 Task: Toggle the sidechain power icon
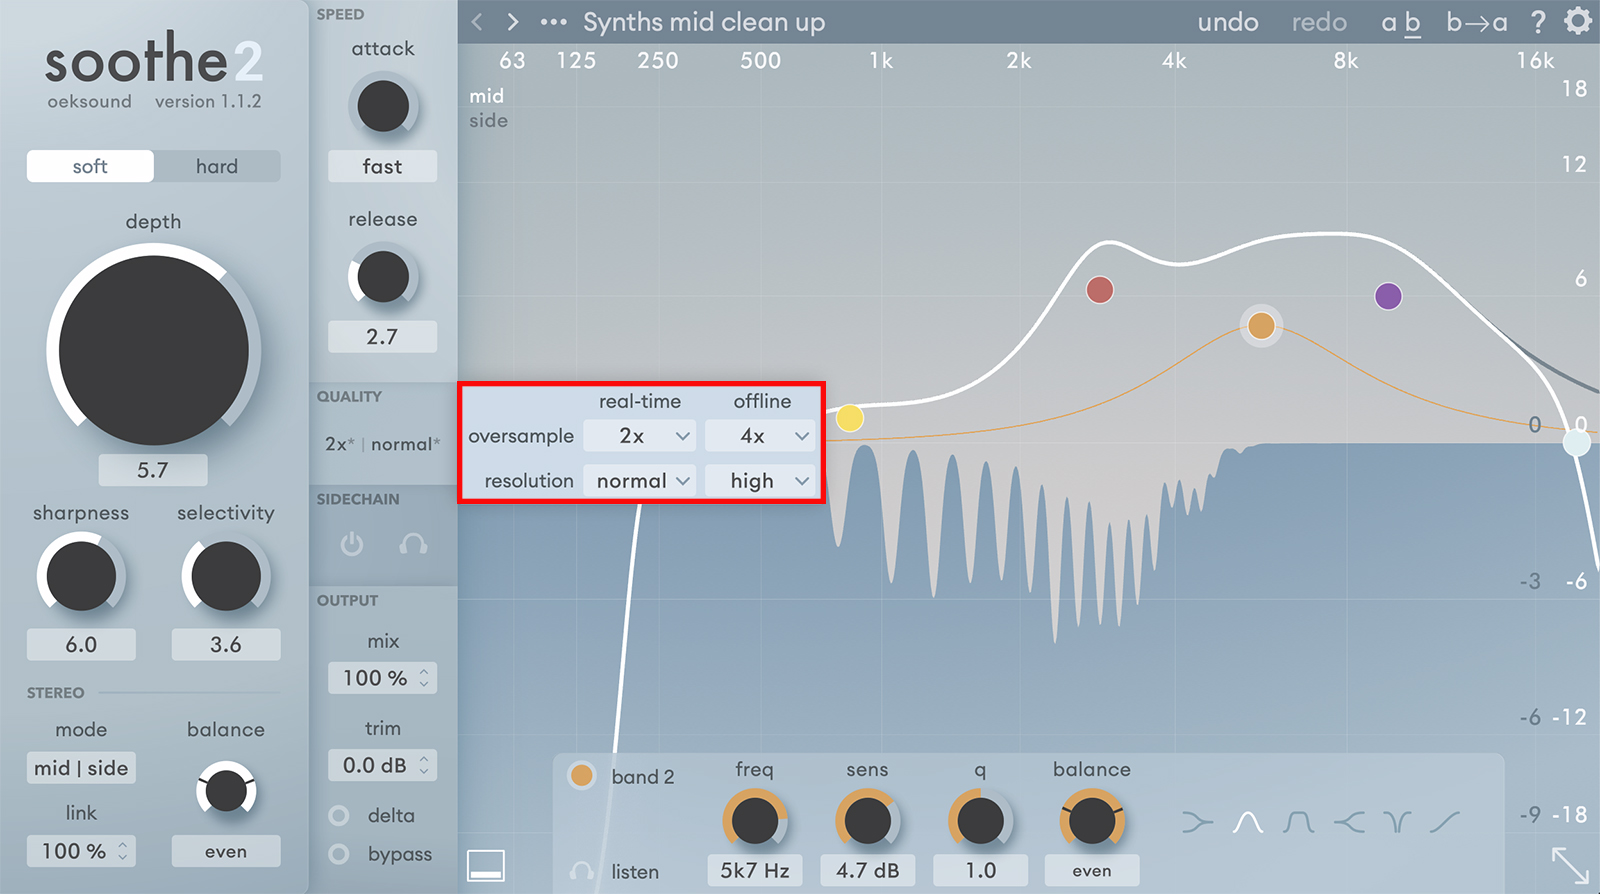point(352,545)
